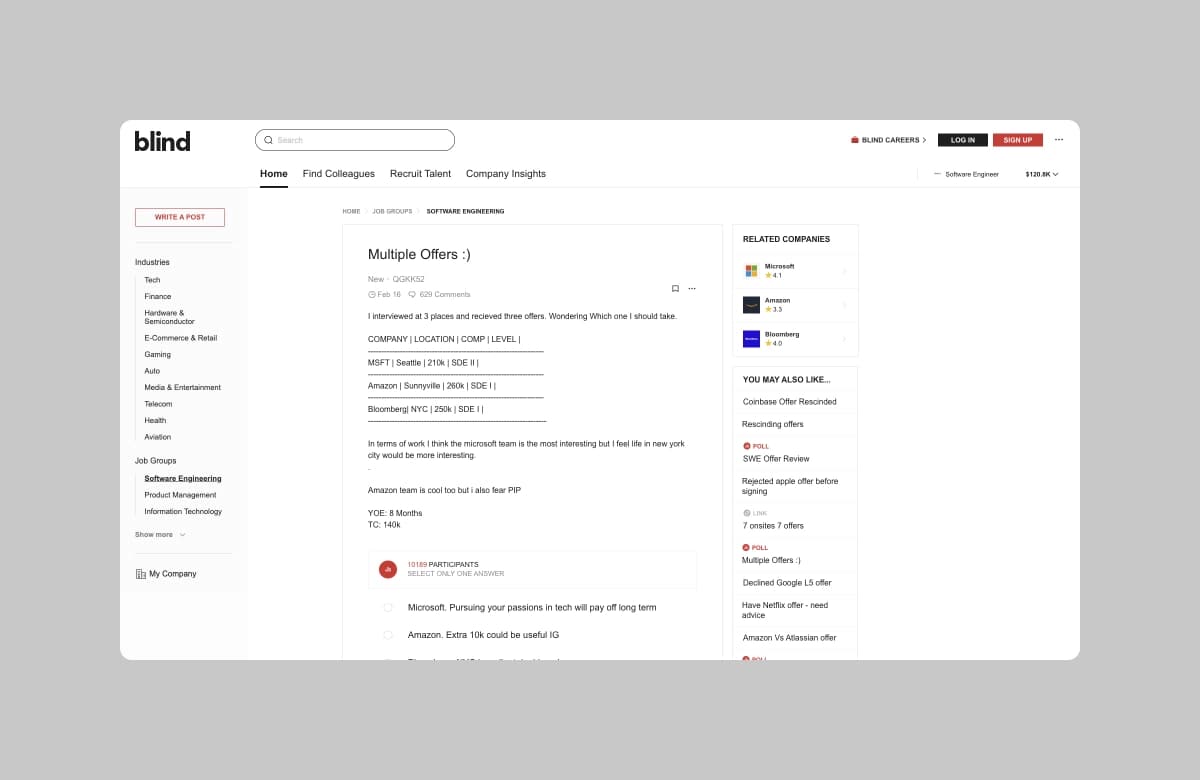Select Health in the Industries list
Screen dimensions: 1200x780
(x=156, y=421)
